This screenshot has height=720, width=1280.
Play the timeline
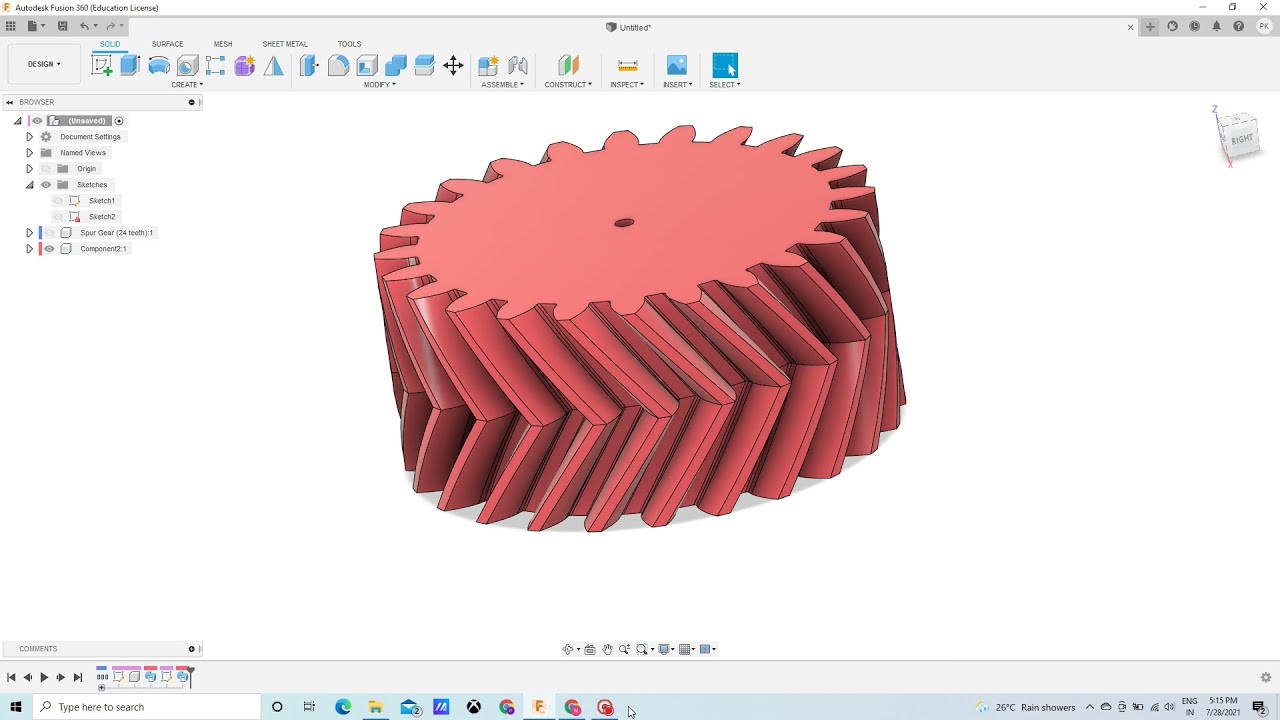tap(44, 677)
